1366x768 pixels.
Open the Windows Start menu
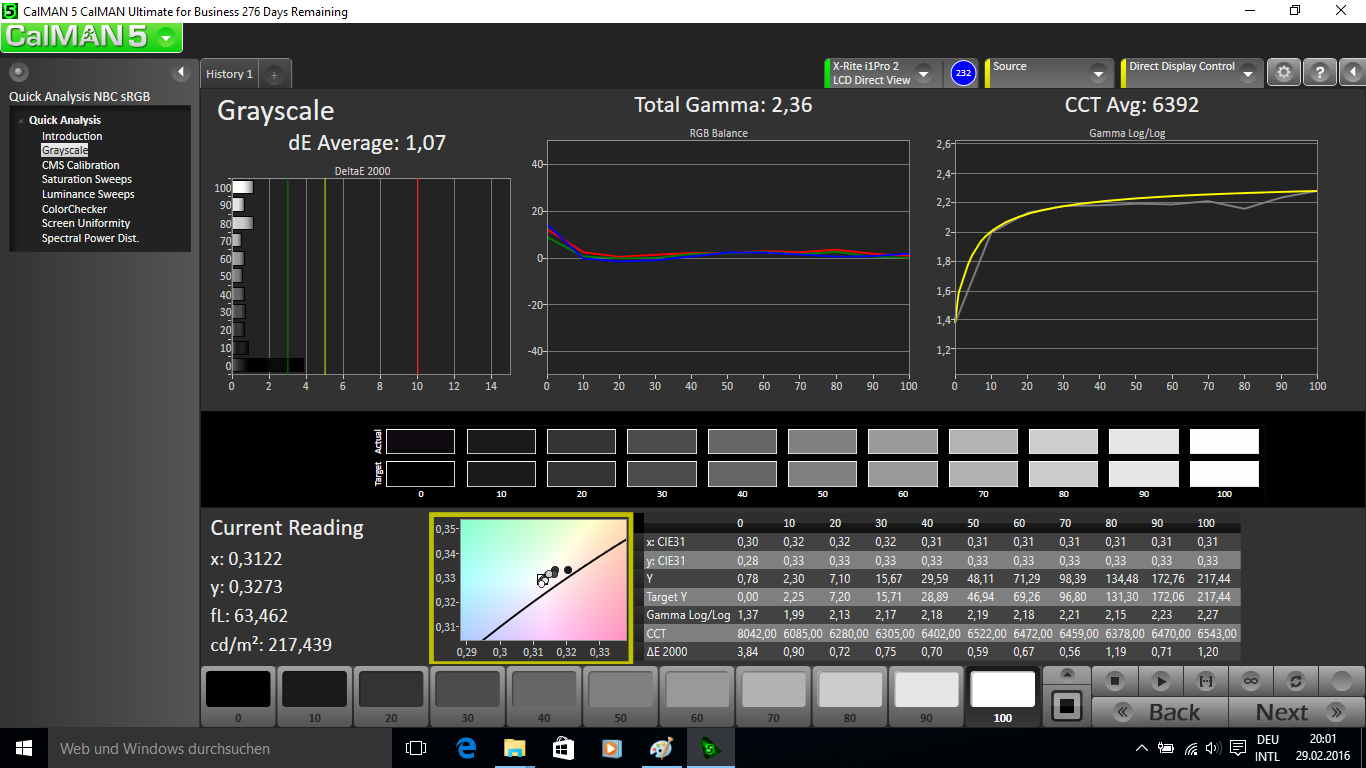[23, 748]
